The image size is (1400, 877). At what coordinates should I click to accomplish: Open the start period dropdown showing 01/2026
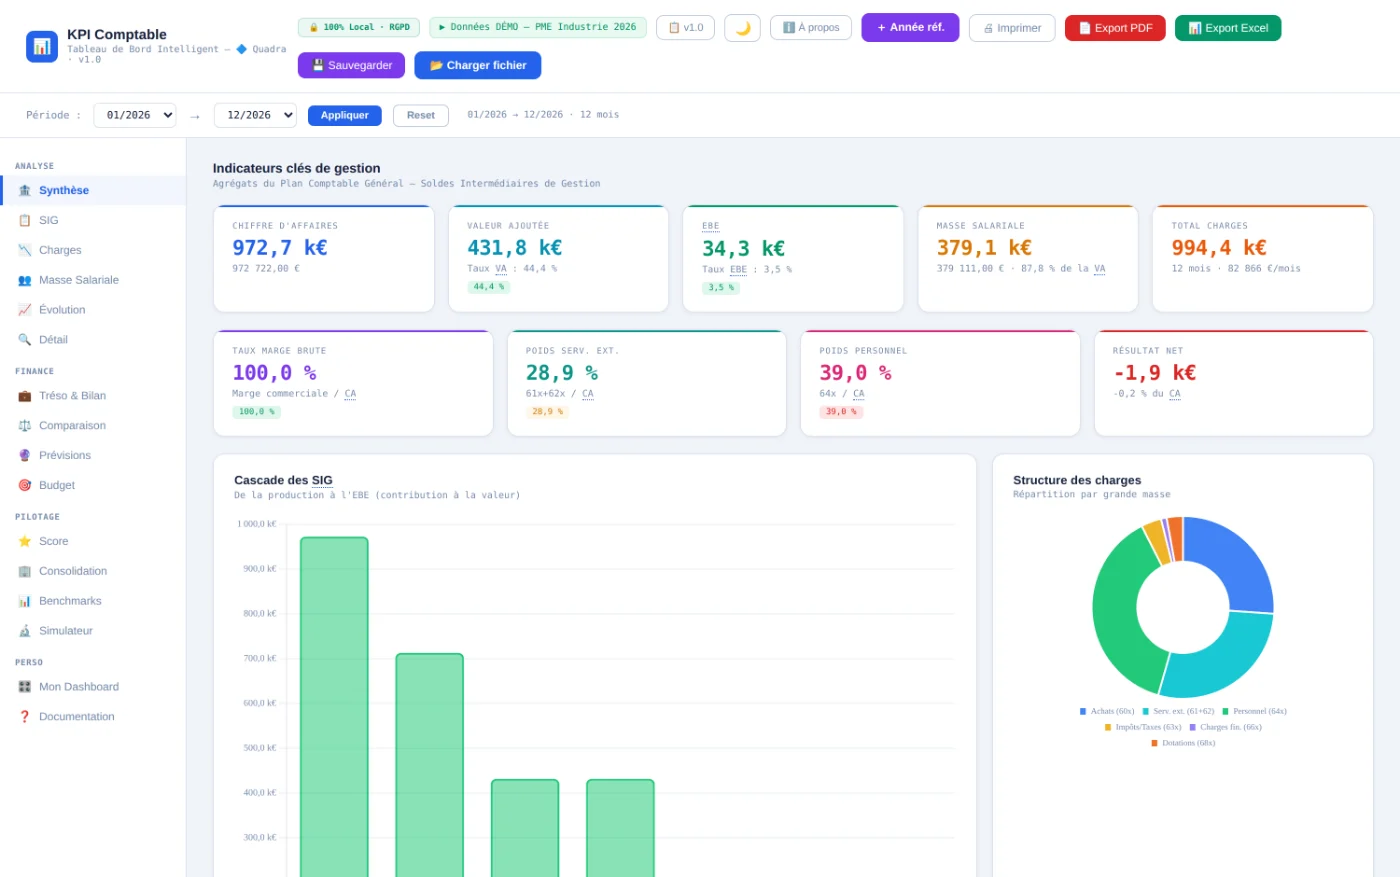(x=135, y=115)
